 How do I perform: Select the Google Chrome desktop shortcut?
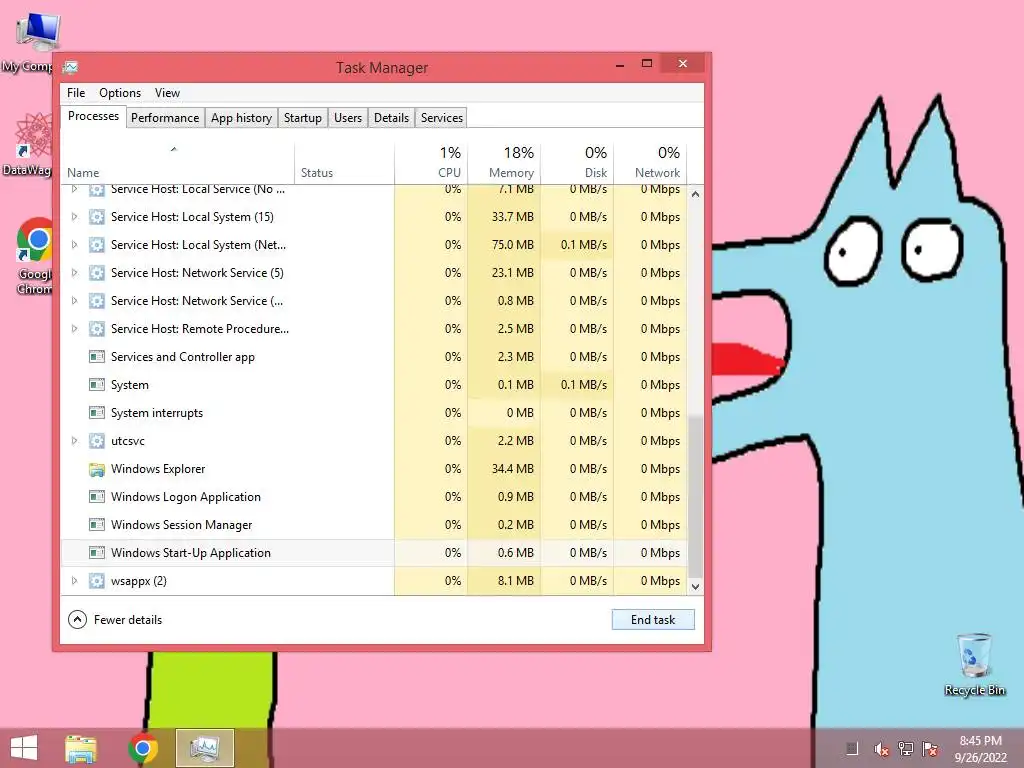[35, 255]
